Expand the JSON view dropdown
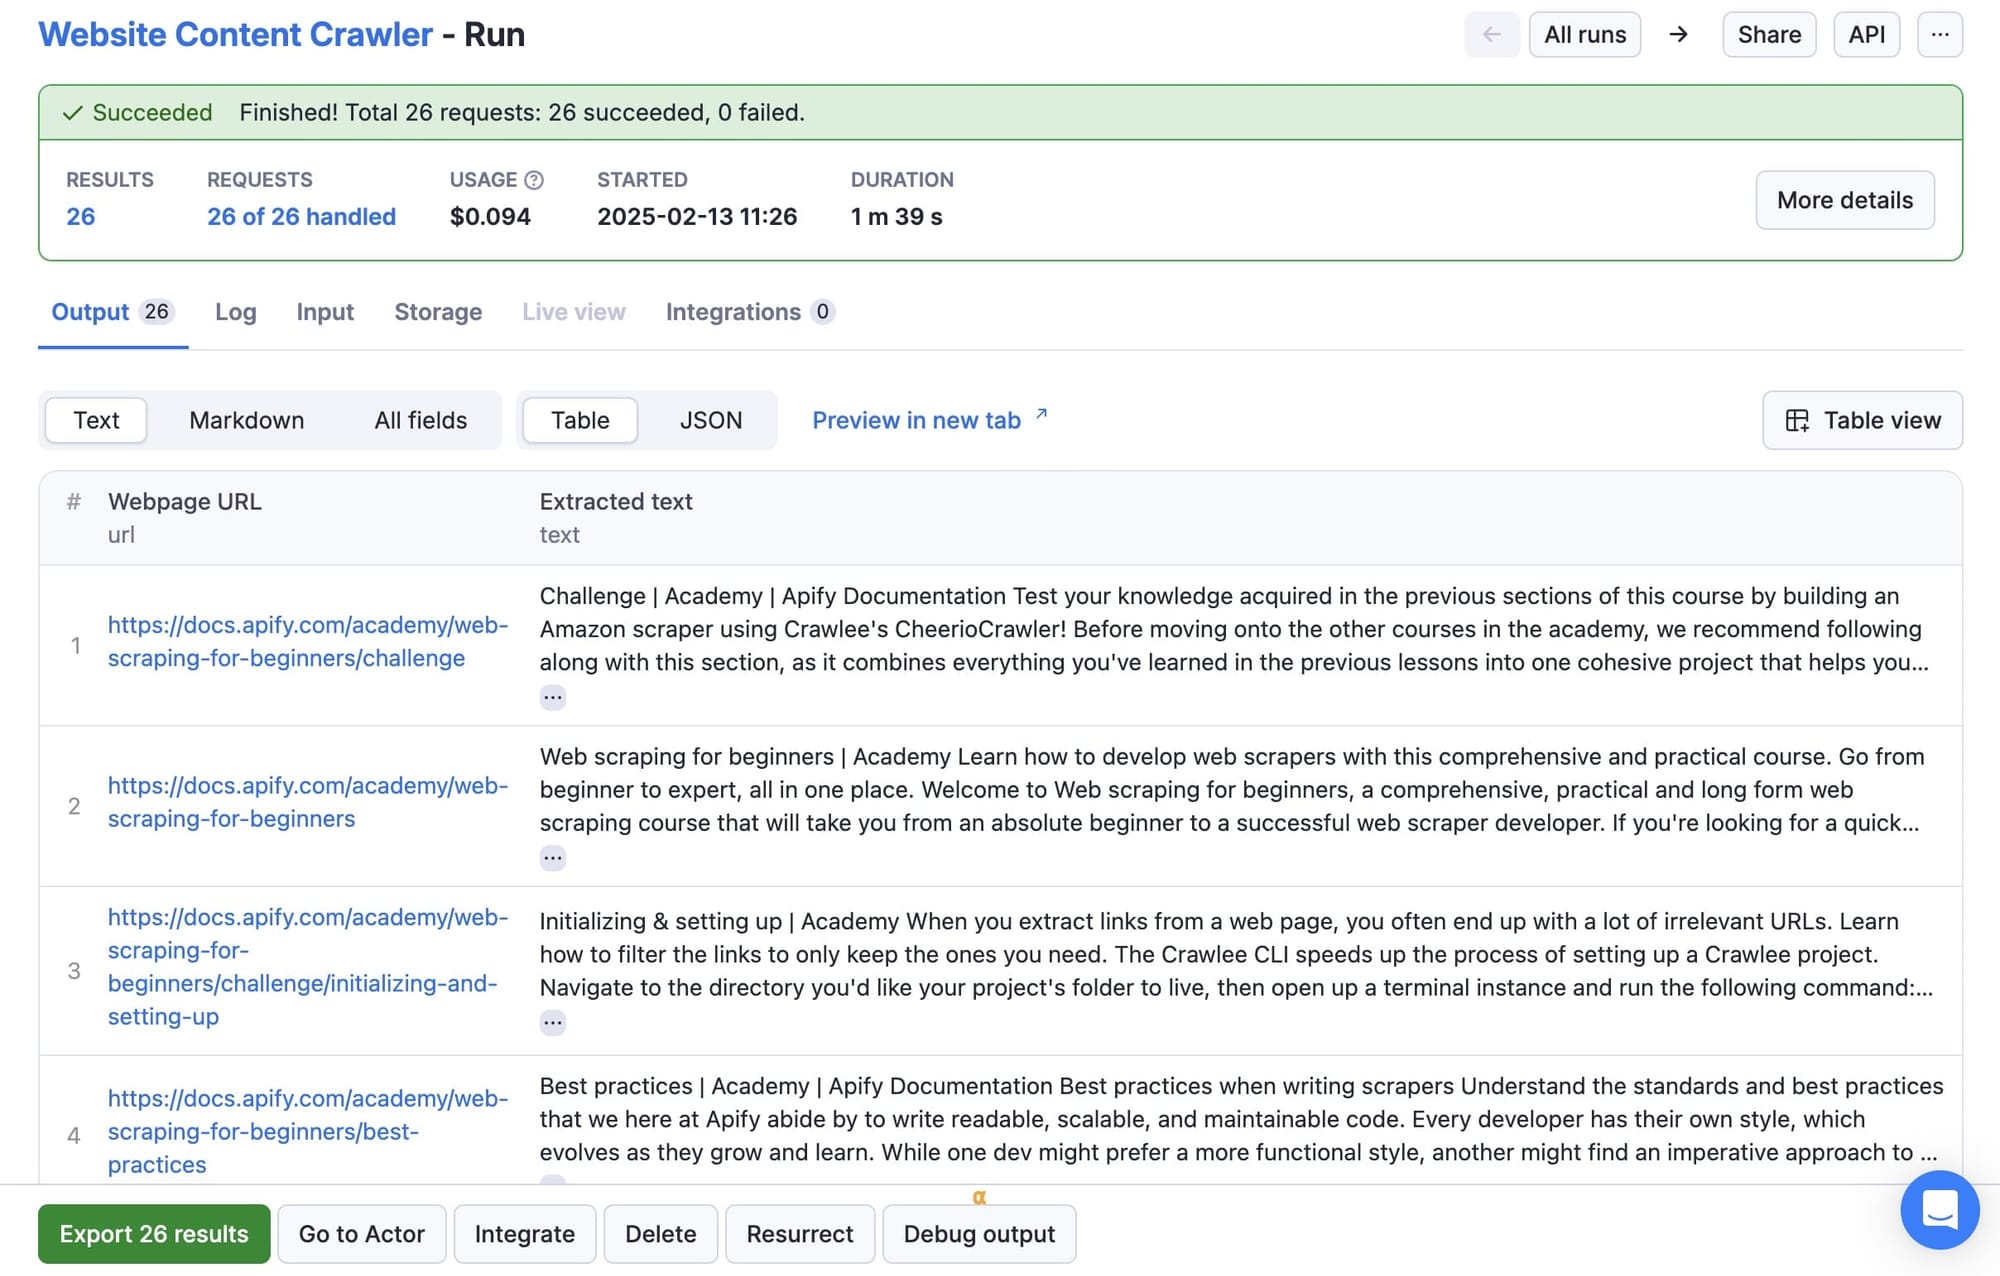Viewport: 2000px width, 1276px height. coord(710,419)
